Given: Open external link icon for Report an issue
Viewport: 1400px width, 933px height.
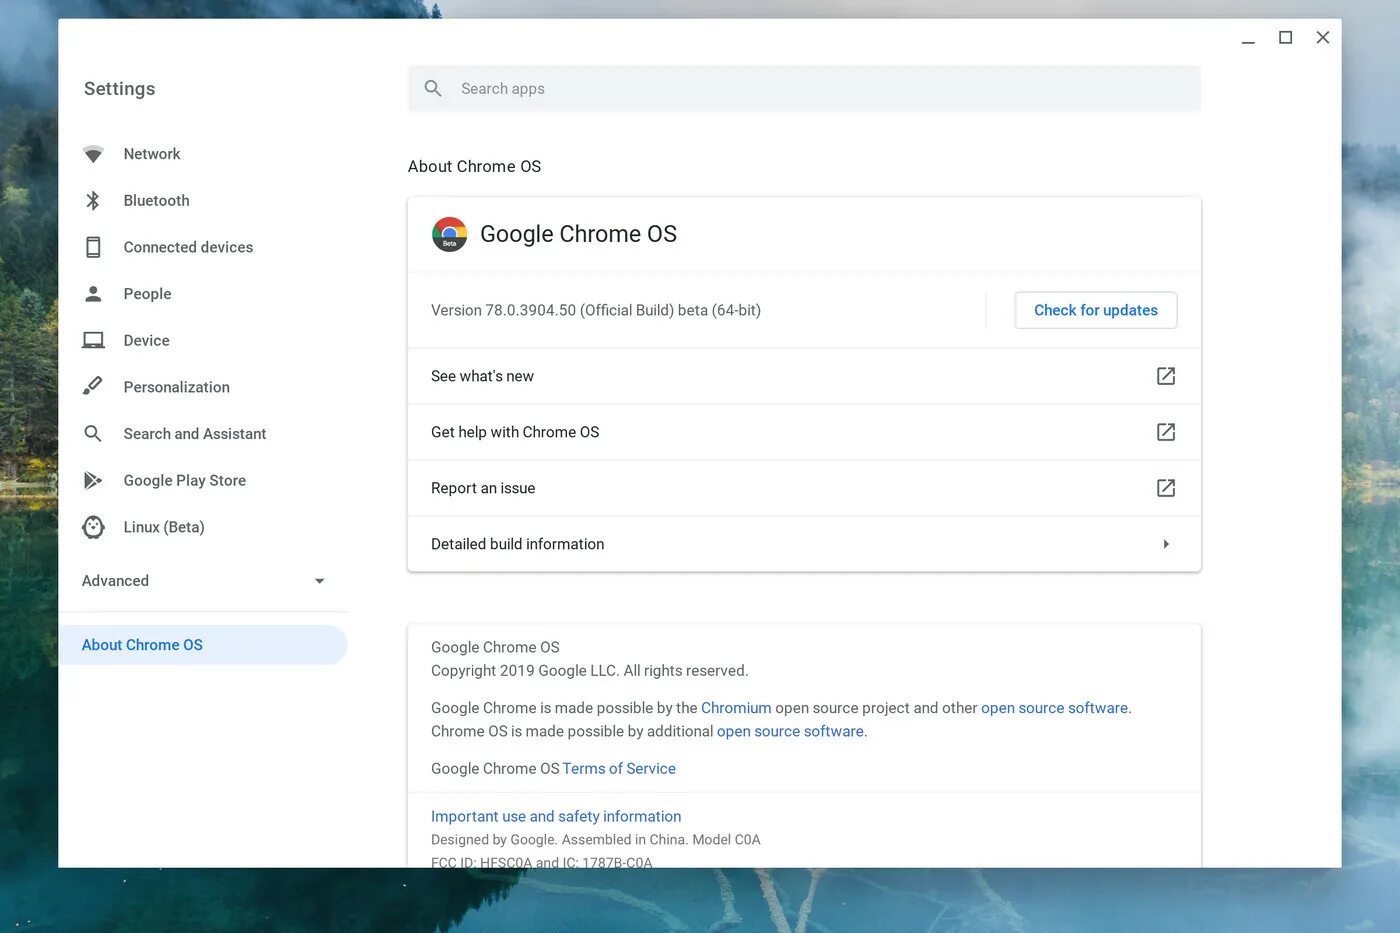Looking at the screenshot, I should click(x=1166, y=488).
